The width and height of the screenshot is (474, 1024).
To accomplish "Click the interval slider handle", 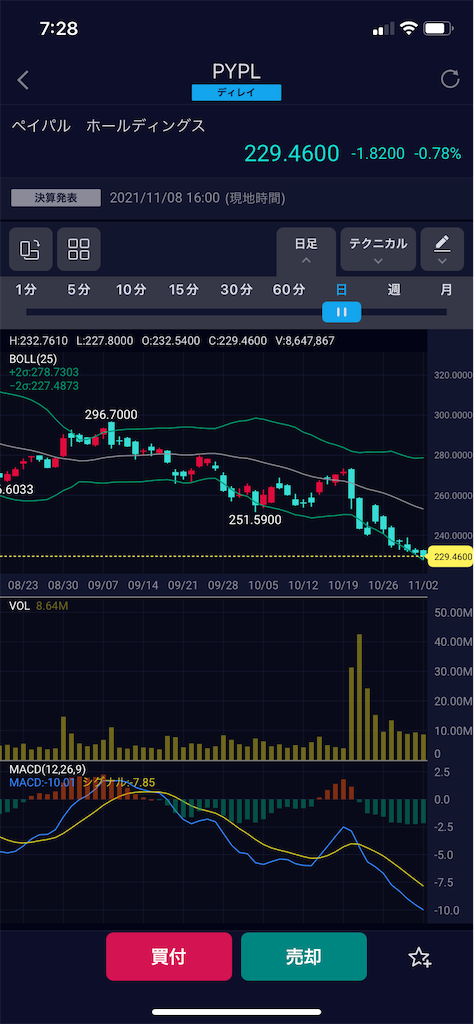I will click(x=341, y=312).
